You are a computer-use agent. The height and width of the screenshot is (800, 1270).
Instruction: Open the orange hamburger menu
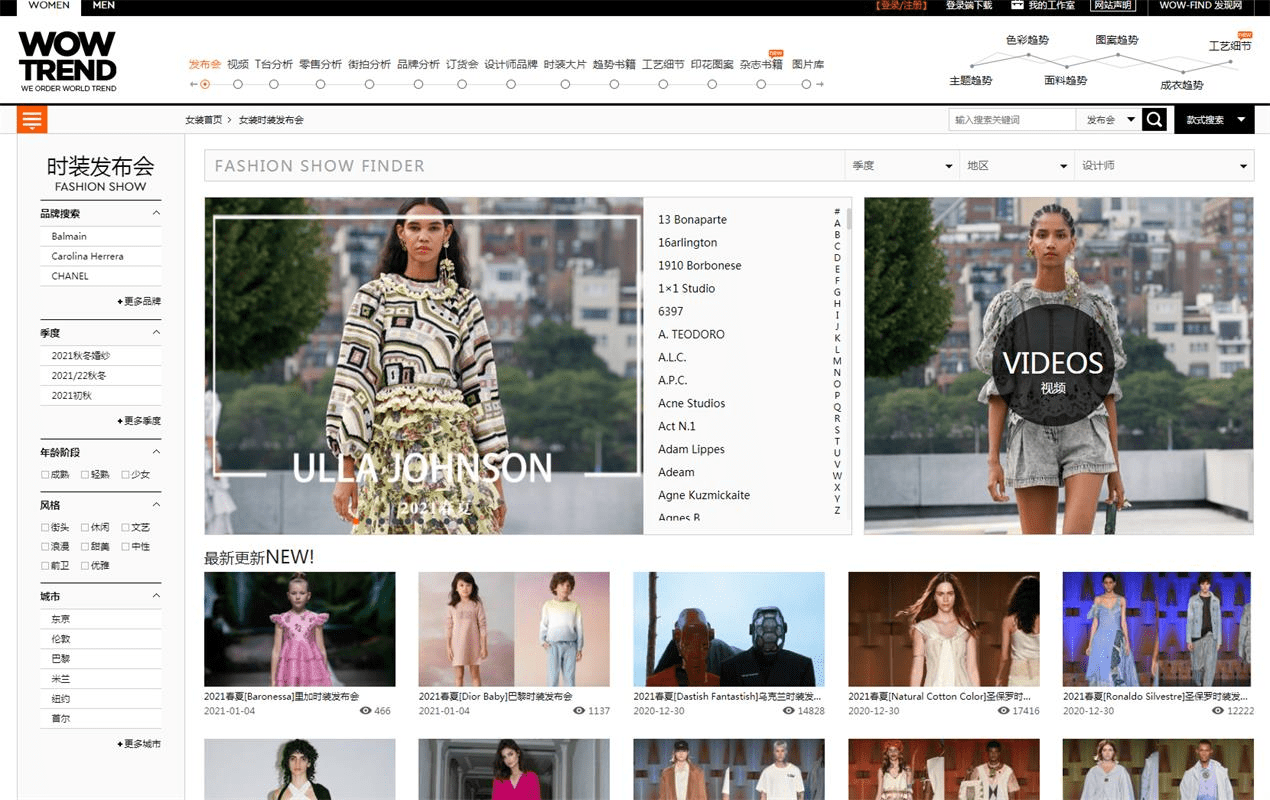(32, 120)
